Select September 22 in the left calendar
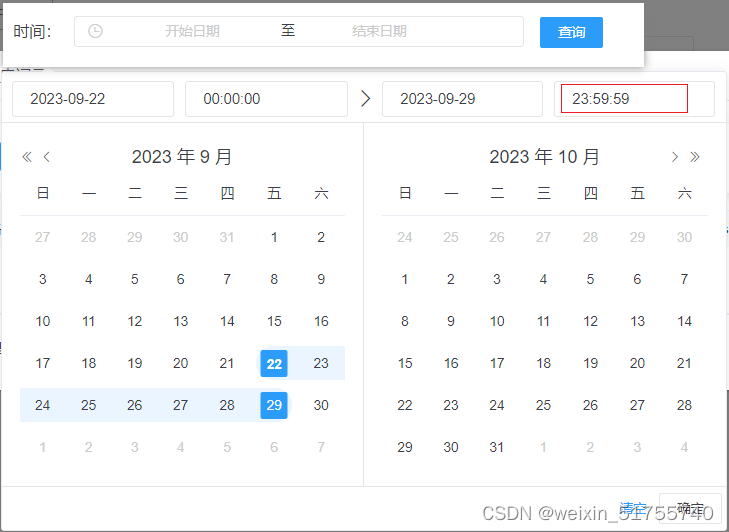This screenshot has height=532, width=729. click(274, 363)
